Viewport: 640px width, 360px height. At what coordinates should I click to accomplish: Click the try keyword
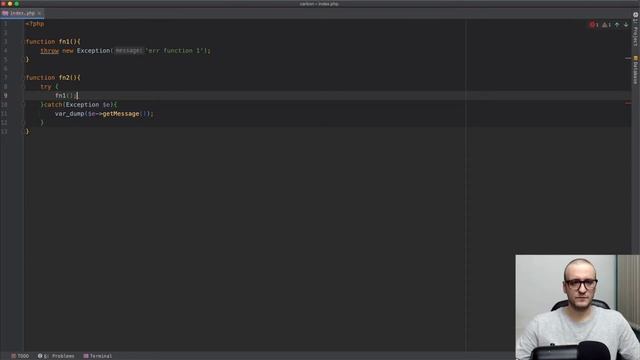[x=46, y=87]
